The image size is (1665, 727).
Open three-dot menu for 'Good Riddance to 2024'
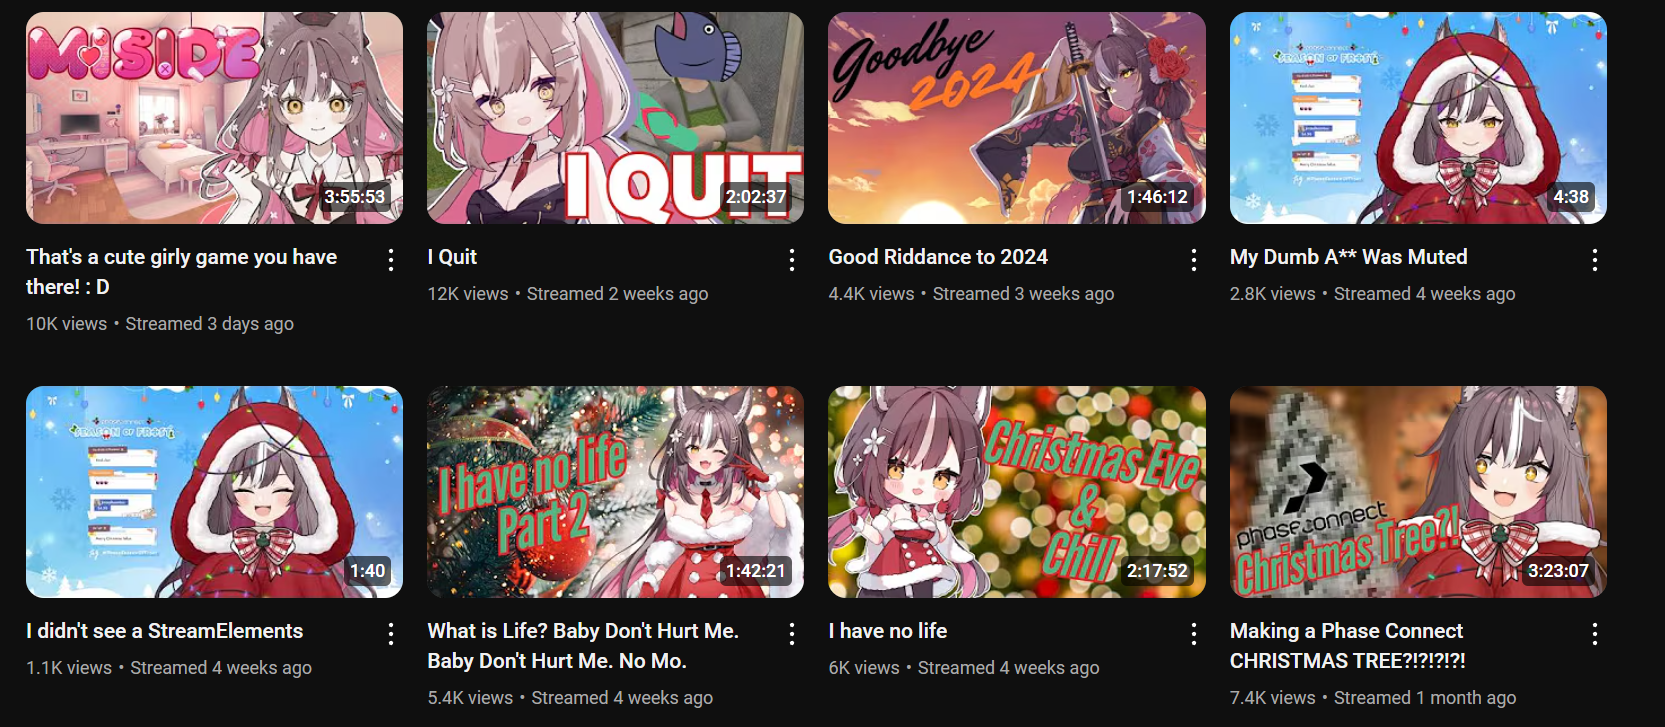[x=1194, y=260]
